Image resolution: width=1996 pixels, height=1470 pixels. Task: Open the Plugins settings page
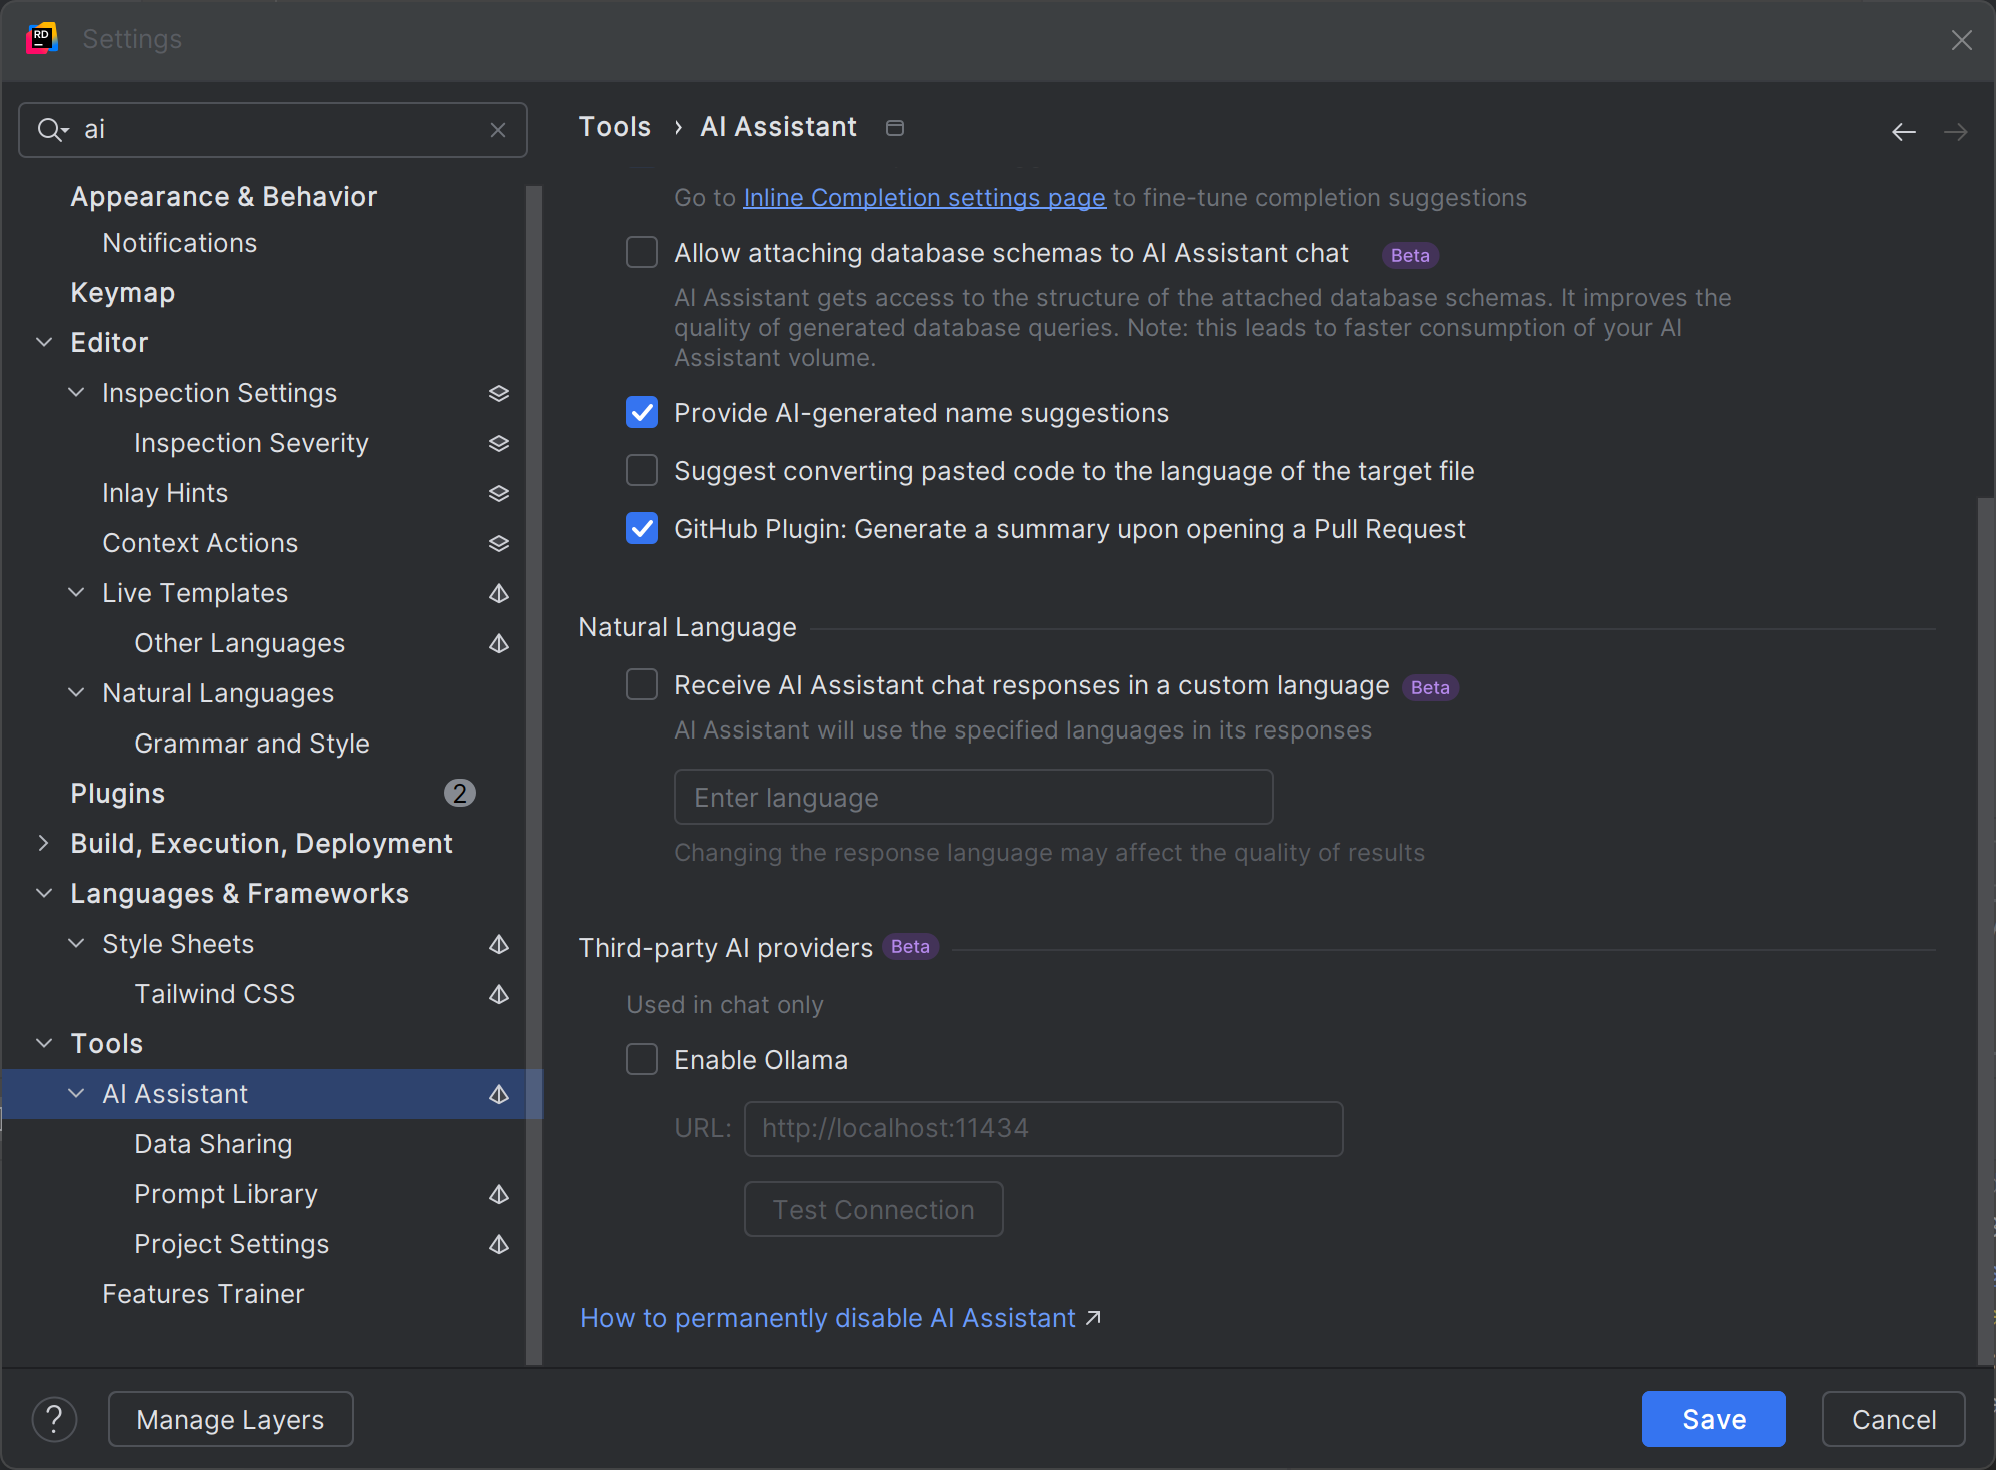coord(118,794)
